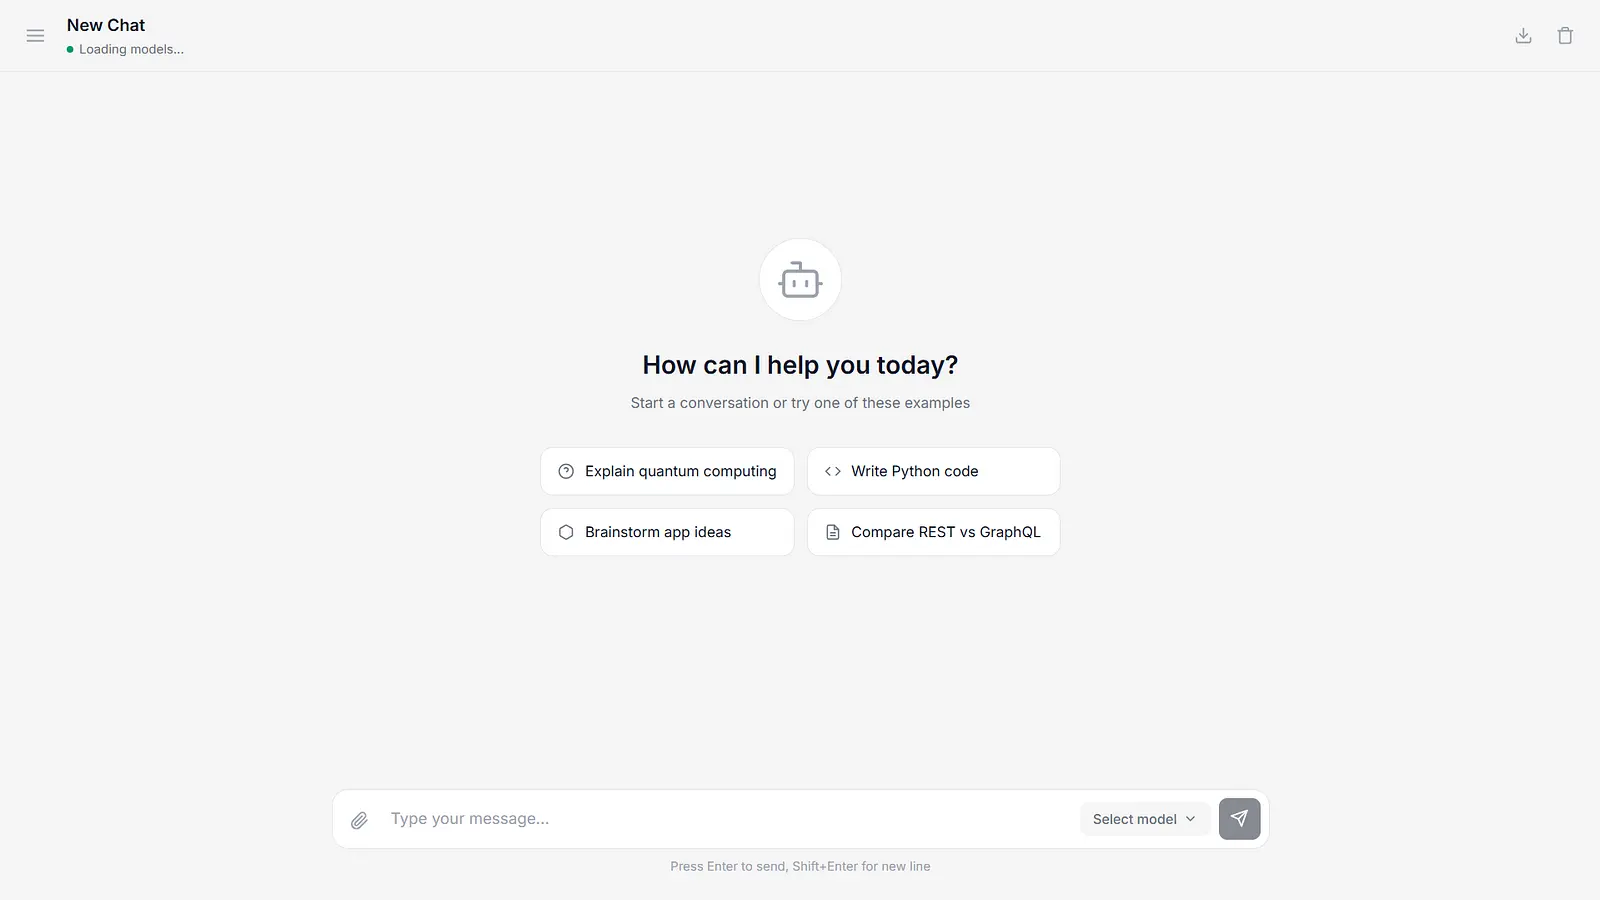The height and width of the screenshot is (900, 1600).
Task: Choose the "Explain quantum computing" example
Action: pos(680,471)
